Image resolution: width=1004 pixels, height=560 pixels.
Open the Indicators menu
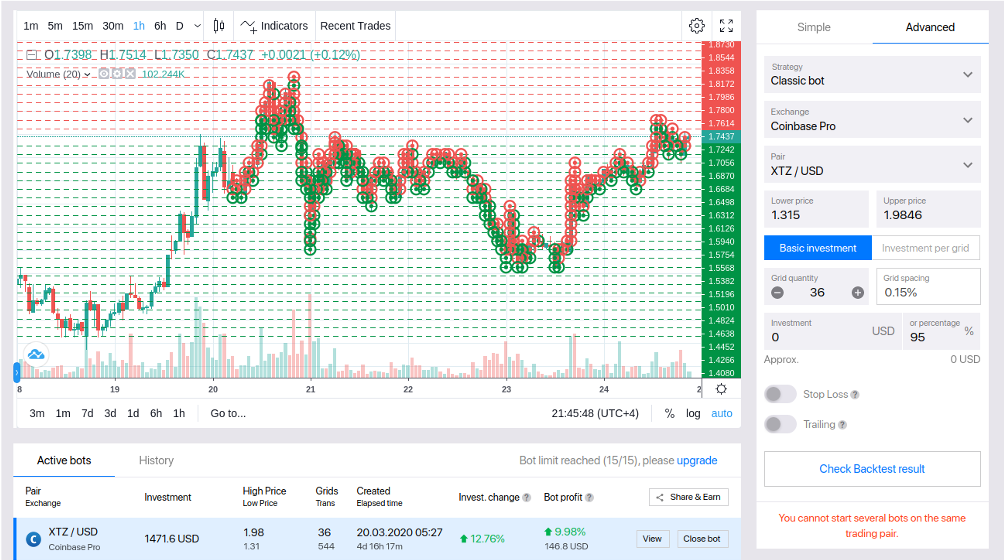pos(274,26)
